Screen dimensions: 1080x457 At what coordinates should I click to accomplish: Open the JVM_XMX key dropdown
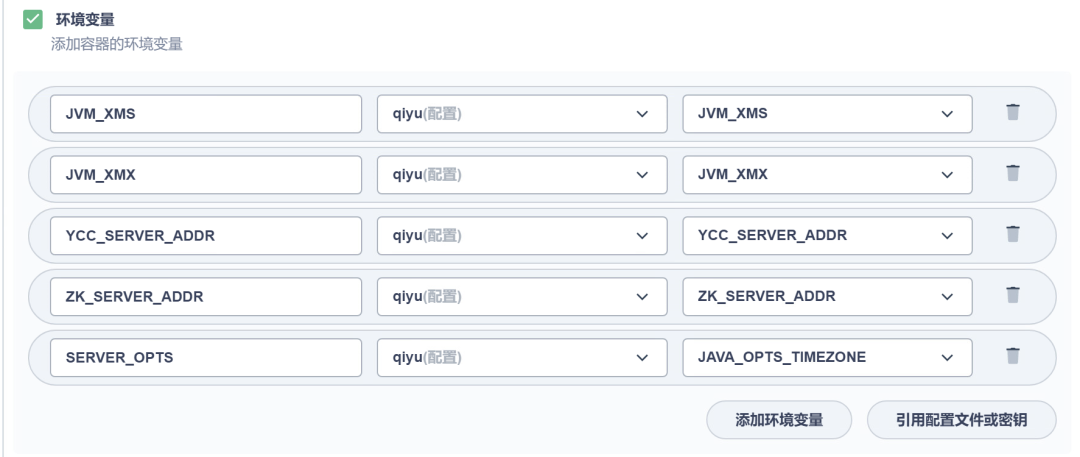tap(827, 174)
